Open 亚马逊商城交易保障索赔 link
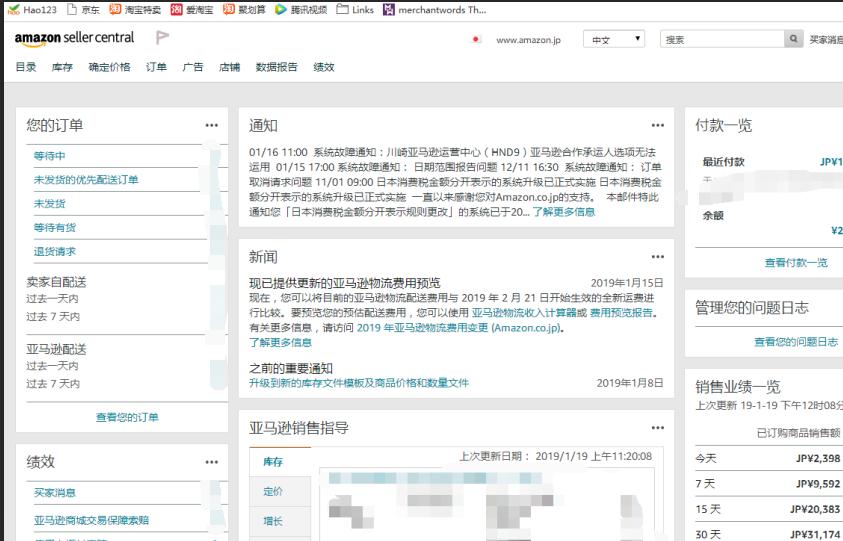The width and height of the screenshot is (843, 541). click(91, 520)
